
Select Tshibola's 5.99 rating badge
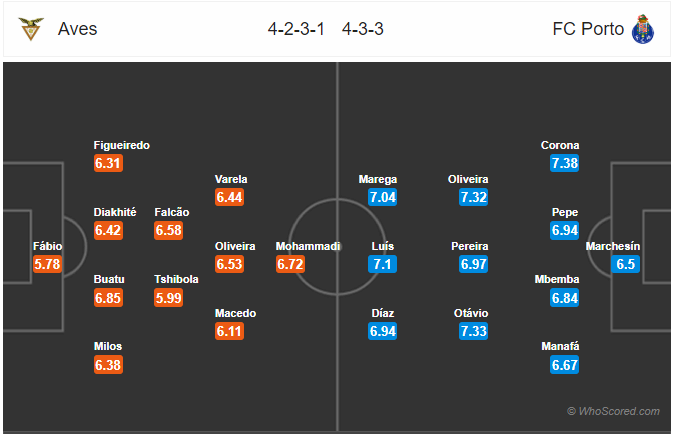(168, 298)
